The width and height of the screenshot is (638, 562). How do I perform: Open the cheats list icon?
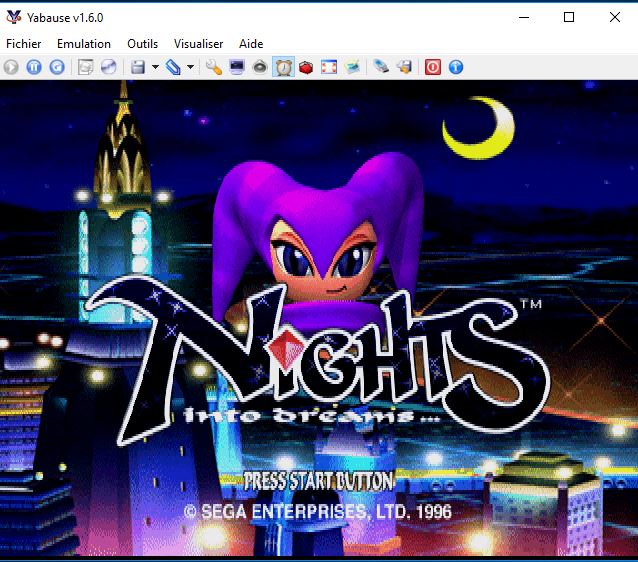click(x=404, y=67)
